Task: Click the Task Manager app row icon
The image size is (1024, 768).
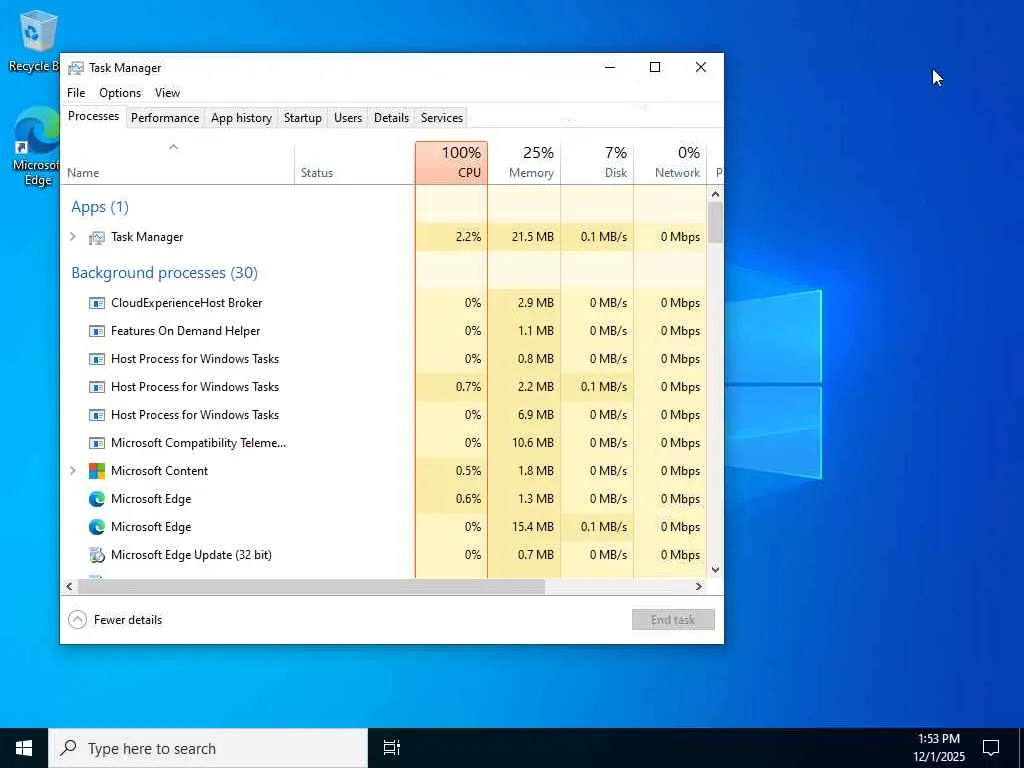Action: click(x=97, y=238)
